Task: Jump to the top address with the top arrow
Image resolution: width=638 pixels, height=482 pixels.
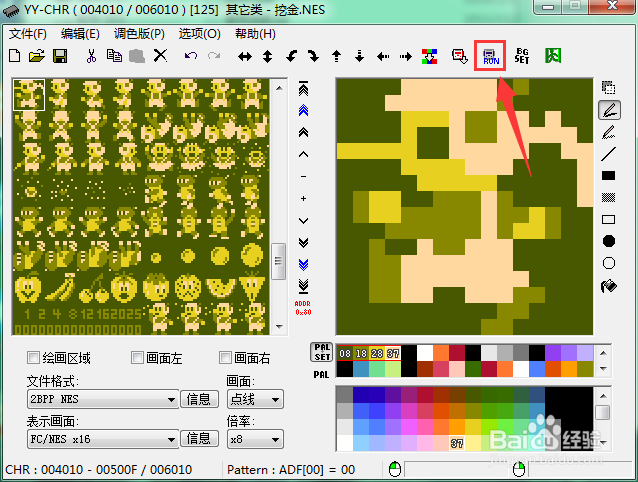Action: (x=304, y=88)
